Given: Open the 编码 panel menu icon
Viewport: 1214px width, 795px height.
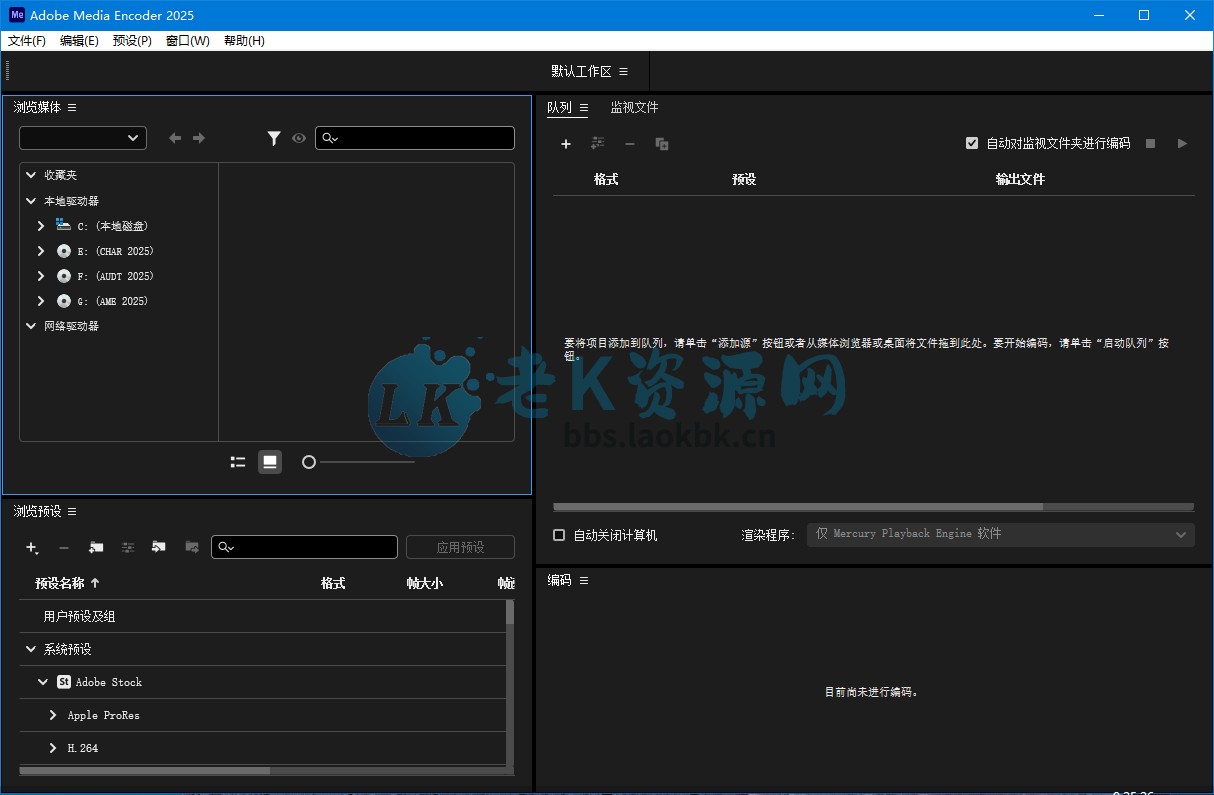Looking at the screenshot, I should 584,580.
